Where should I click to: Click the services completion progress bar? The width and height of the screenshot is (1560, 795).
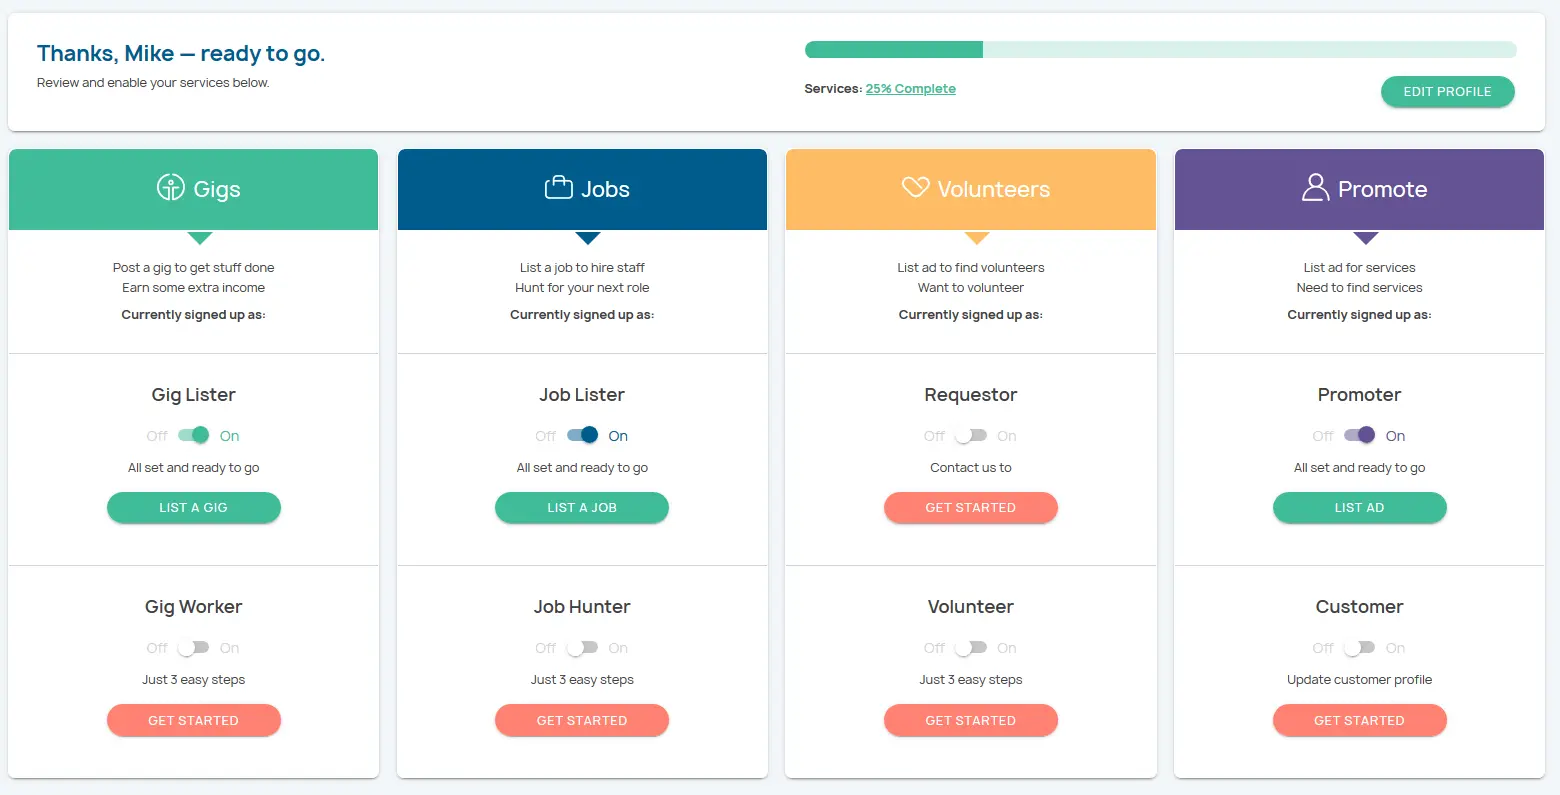[x=1160, y=50]
